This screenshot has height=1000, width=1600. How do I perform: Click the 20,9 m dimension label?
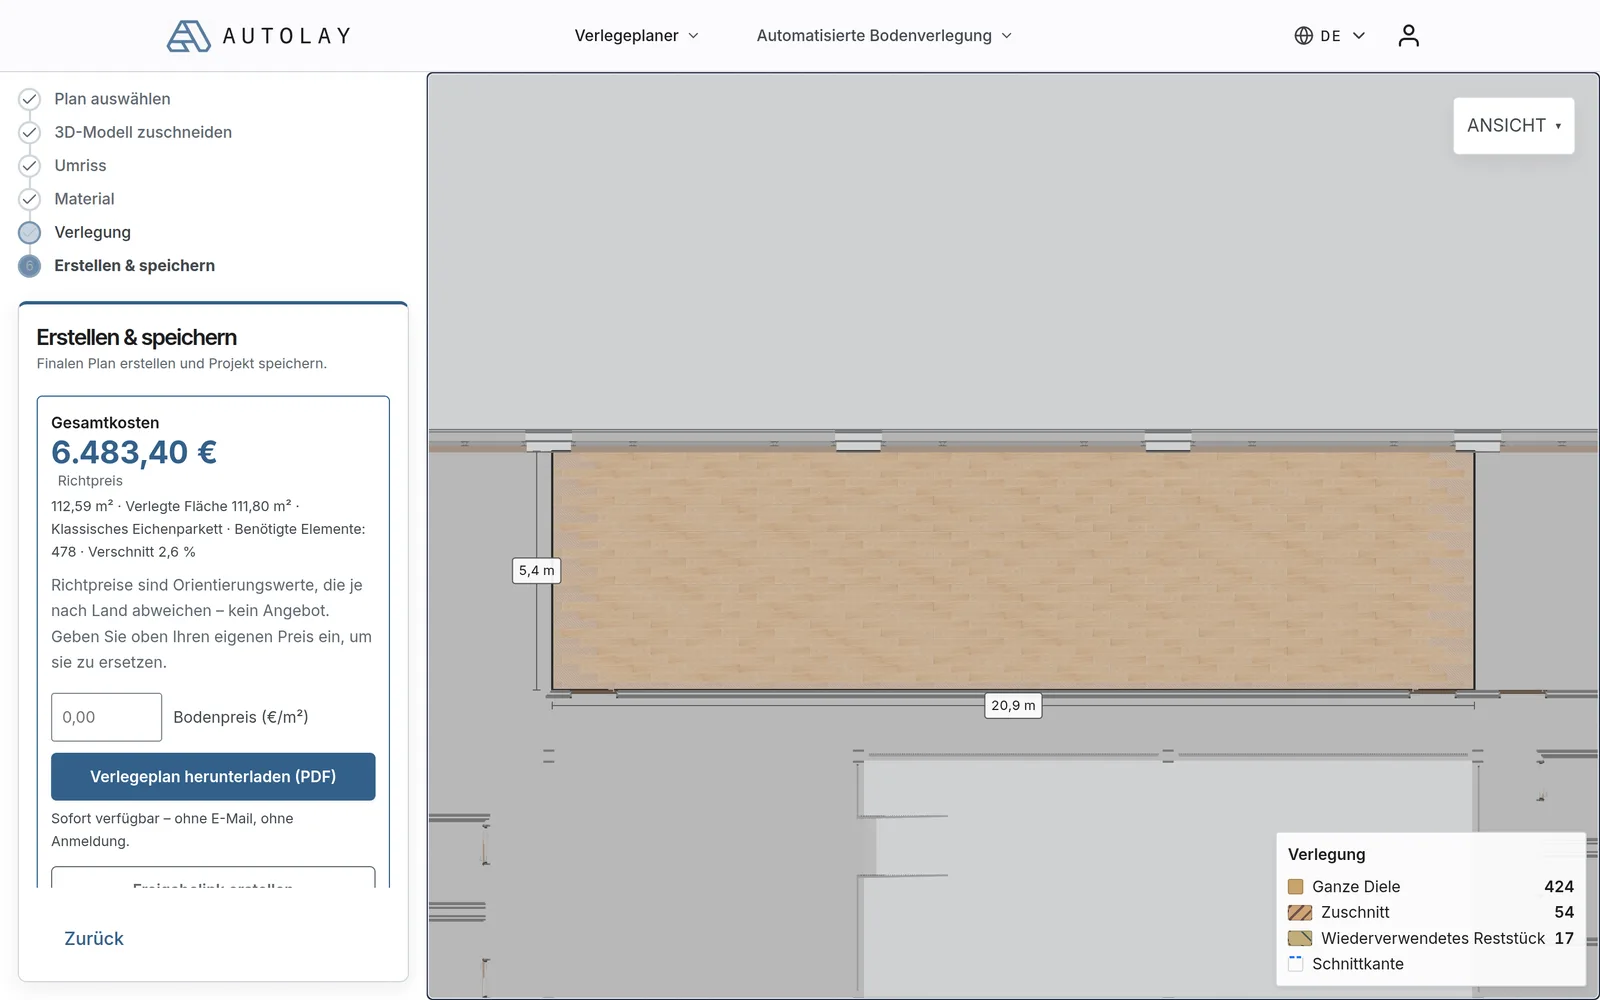point(1013,706)
